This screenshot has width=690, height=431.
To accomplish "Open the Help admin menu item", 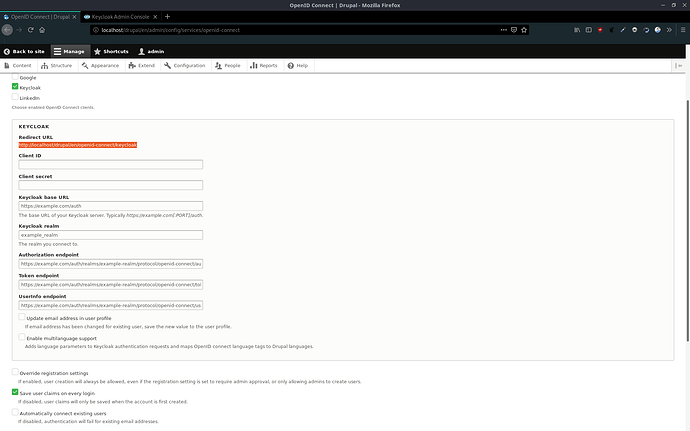I will click(x=298, y=66).
